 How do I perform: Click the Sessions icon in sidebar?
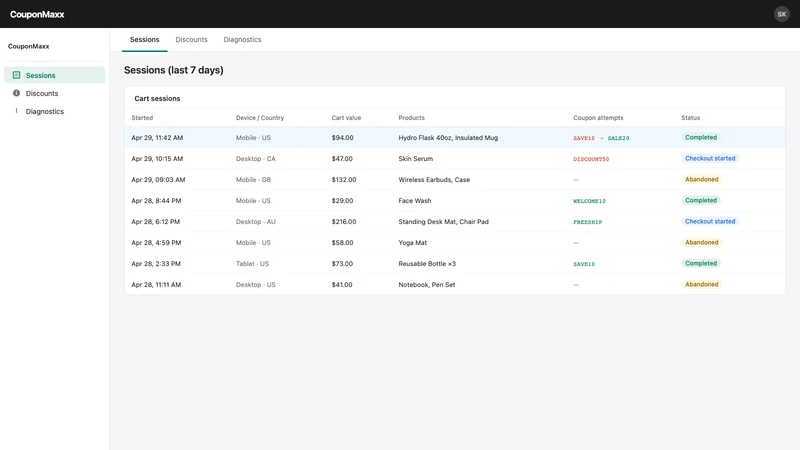click(16, 75)
